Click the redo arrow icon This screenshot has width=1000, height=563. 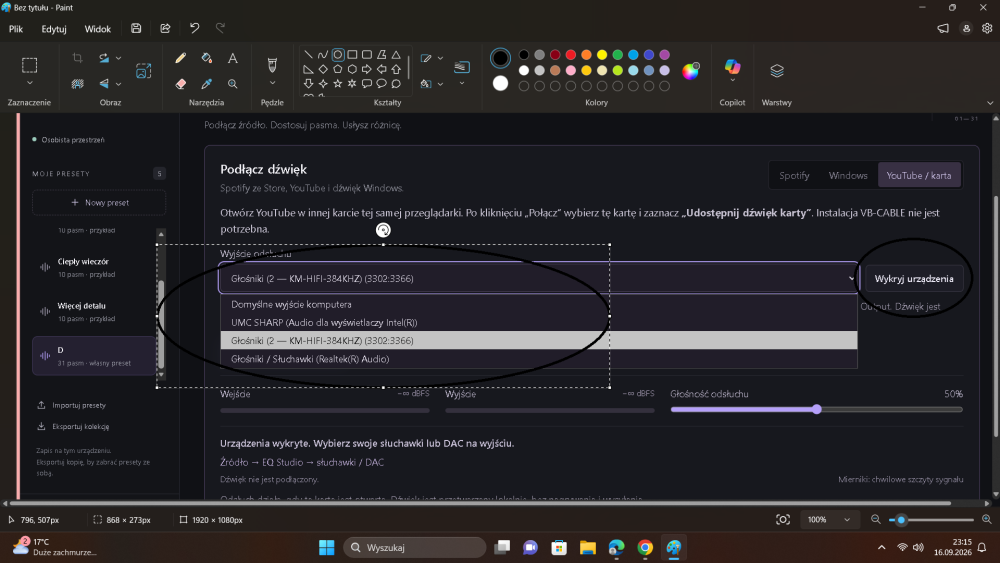tap(221, 28)
